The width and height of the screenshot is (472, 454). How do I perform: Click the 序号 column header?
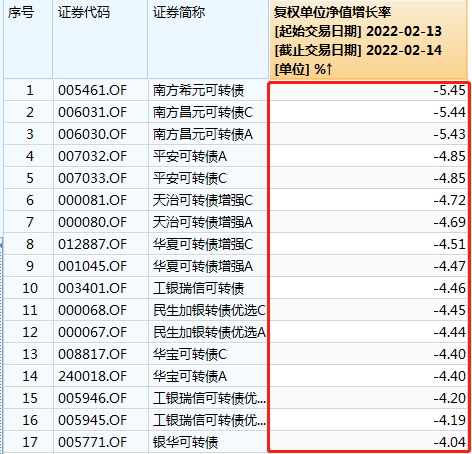coord(21,13)
